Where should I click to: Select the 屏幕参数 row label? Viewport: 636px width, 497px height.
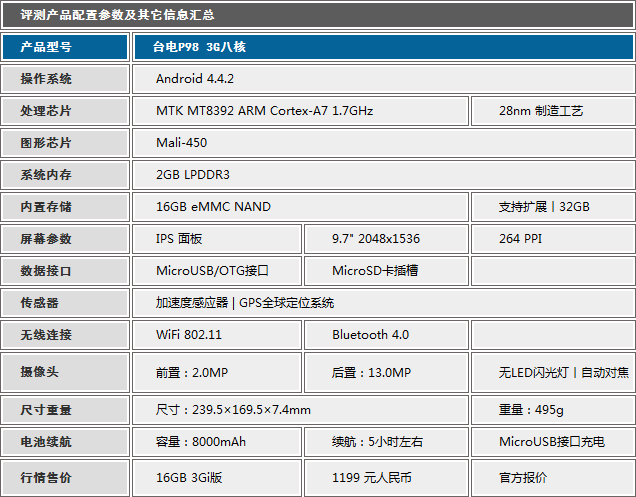[x=65, y=239]
